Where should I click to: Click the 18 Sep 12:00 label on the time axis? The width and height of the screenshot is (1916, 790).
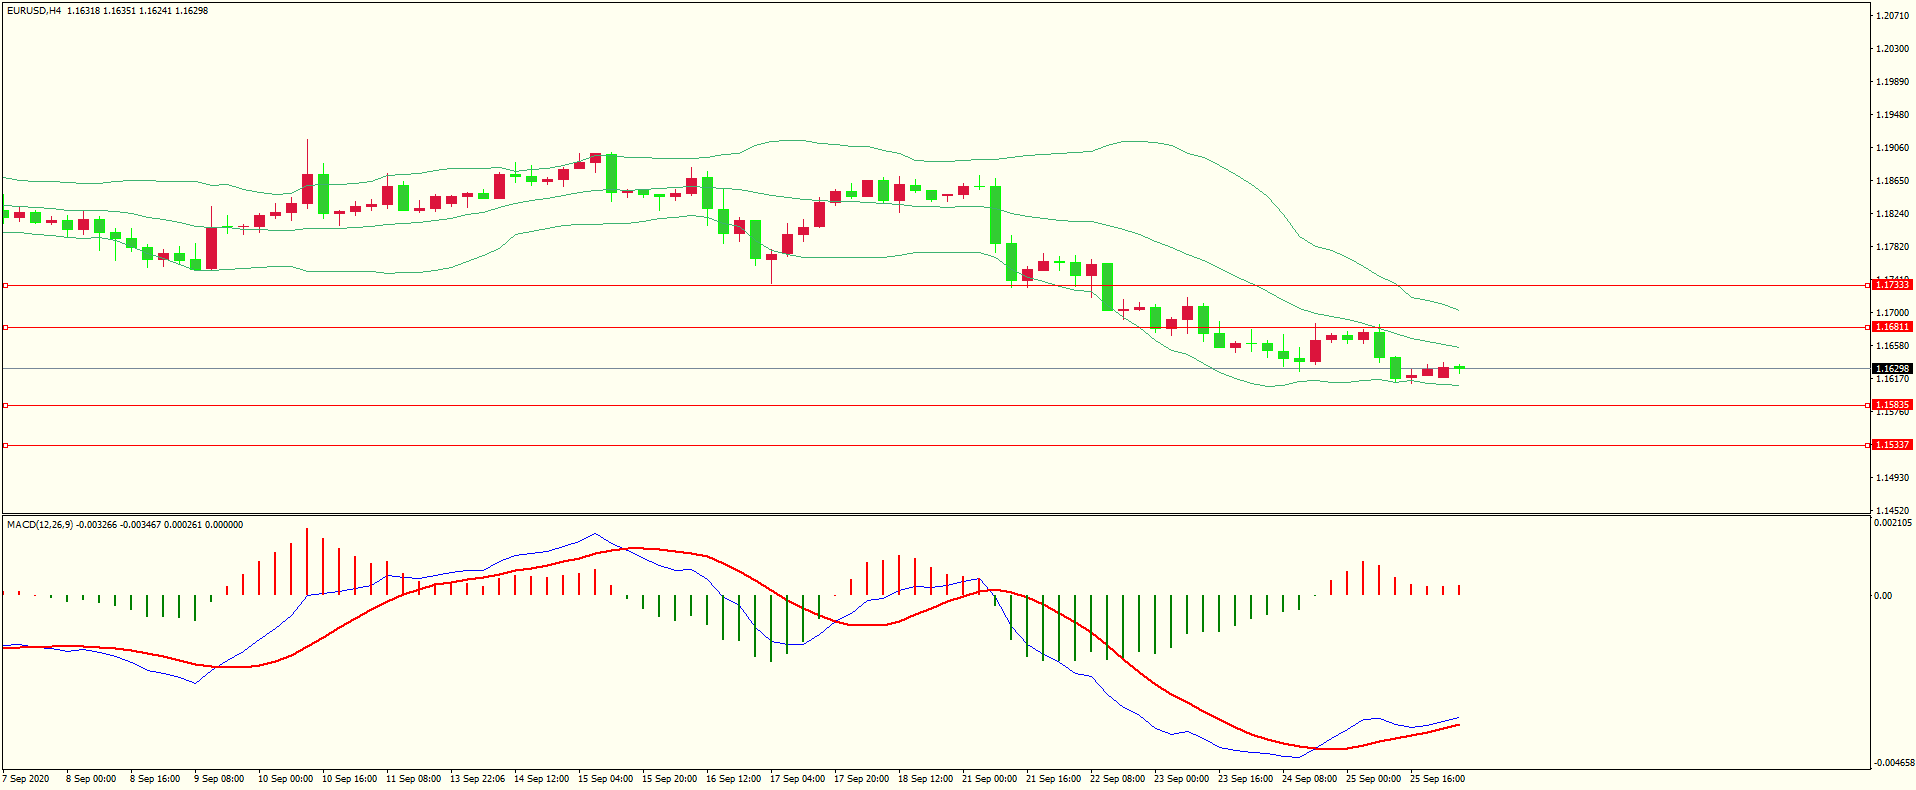pos(925,779)
